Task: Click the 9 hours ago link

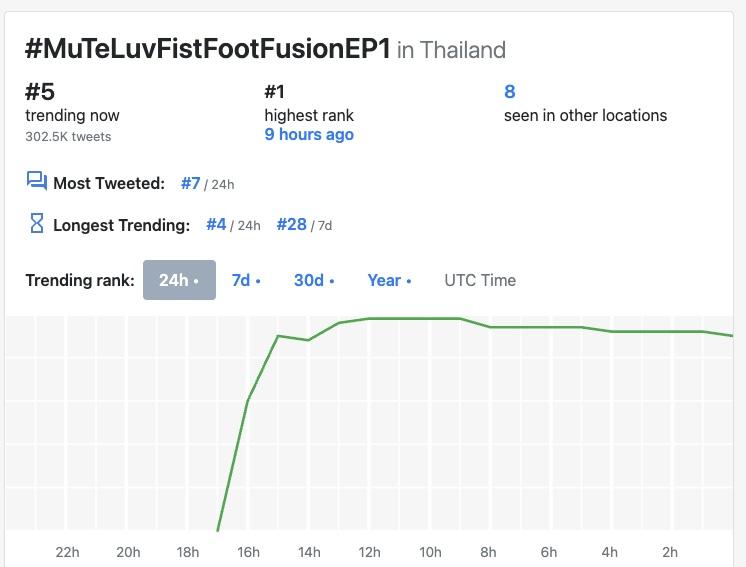Action: pos(309,134)
